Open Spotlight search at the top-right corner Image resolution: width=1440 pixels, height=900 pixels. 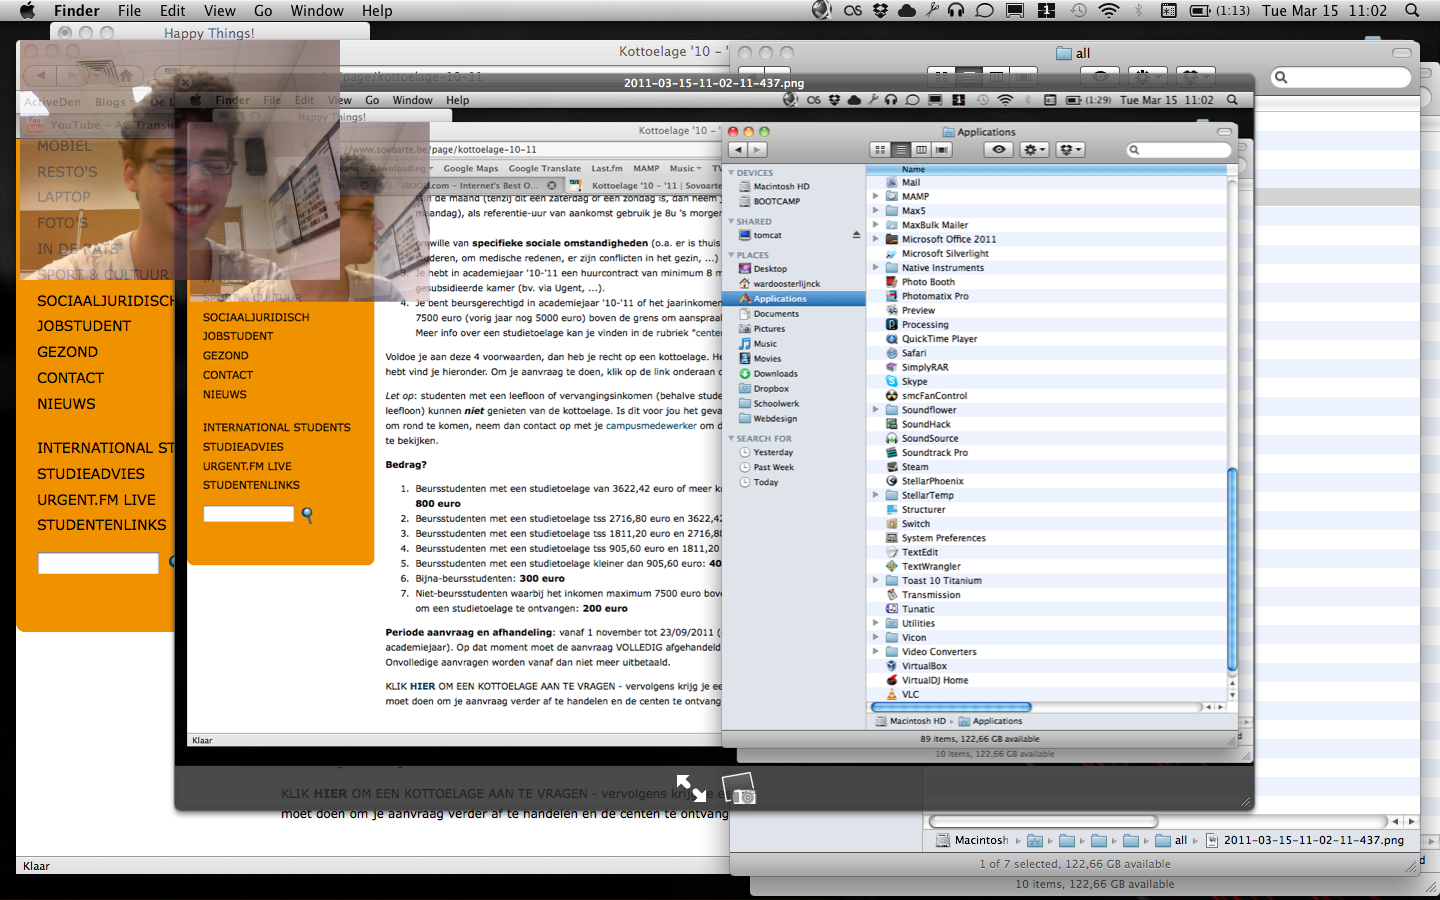[x=1412, y=11]
